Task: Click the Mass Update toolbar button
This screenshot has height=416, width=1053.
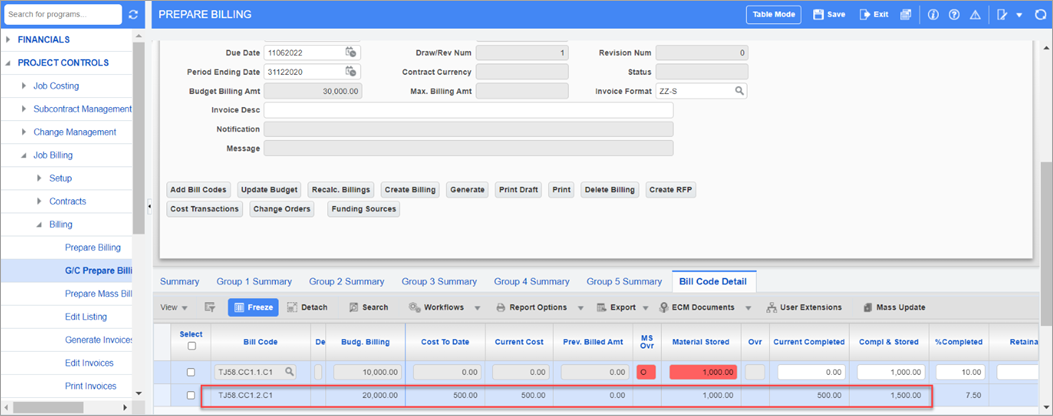Action: click(x=894, y=307)
